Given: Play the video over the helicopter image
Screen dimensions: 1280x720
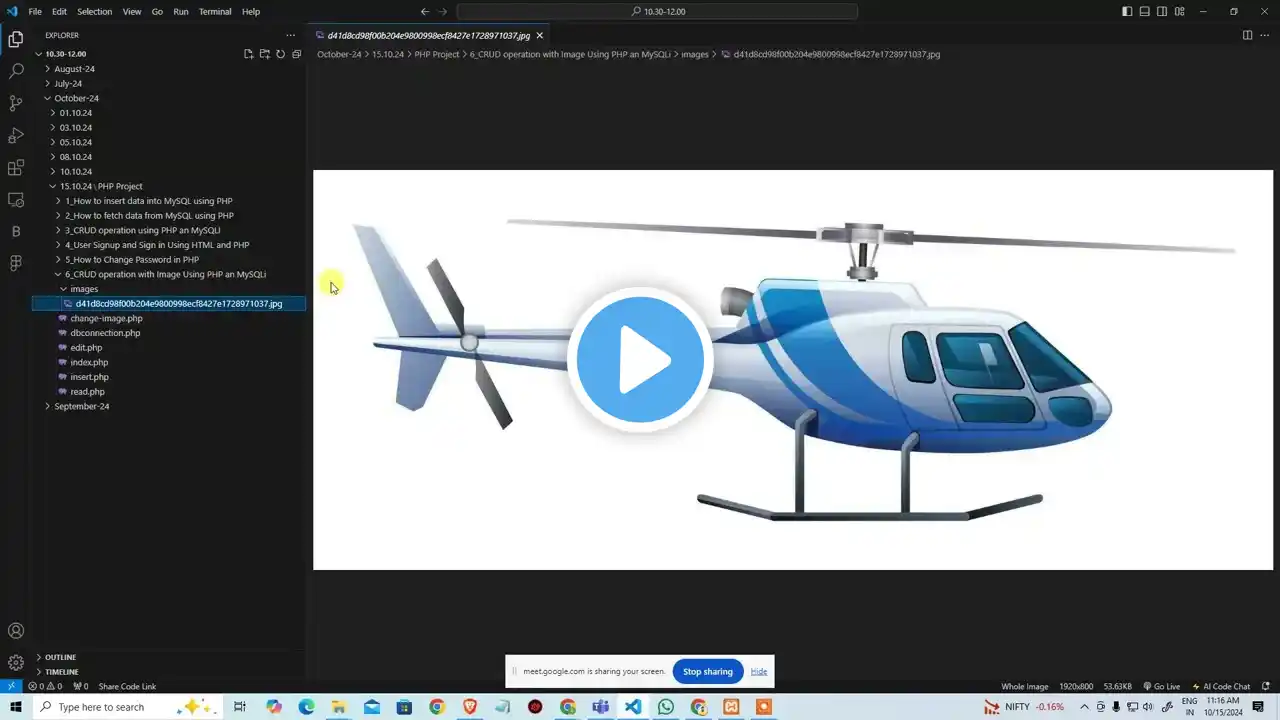Looking at the screenshot, I should pyautogui.click(x=640, y=360).
